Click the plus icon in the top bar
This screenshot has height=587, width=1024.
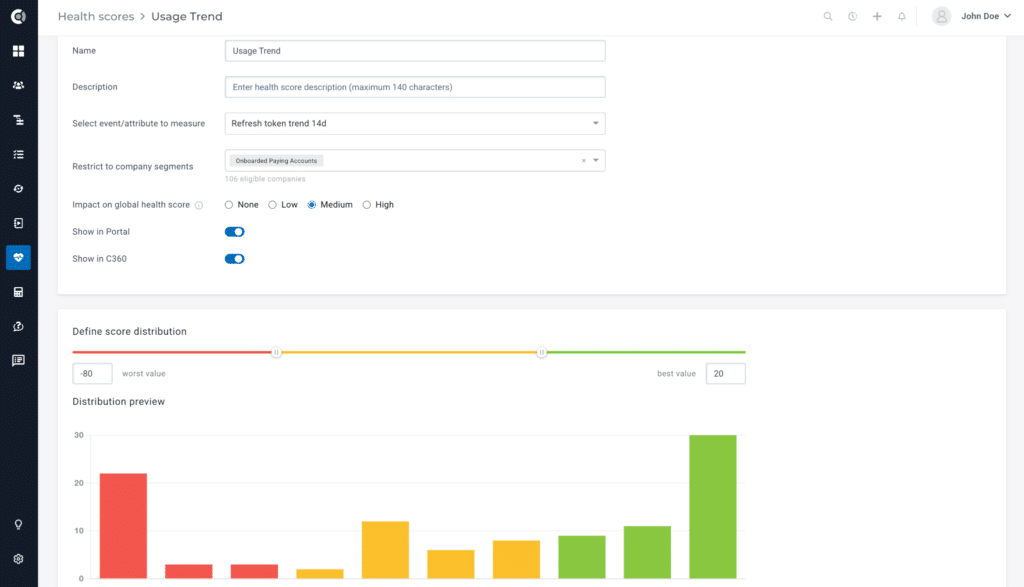click(877, 16)
